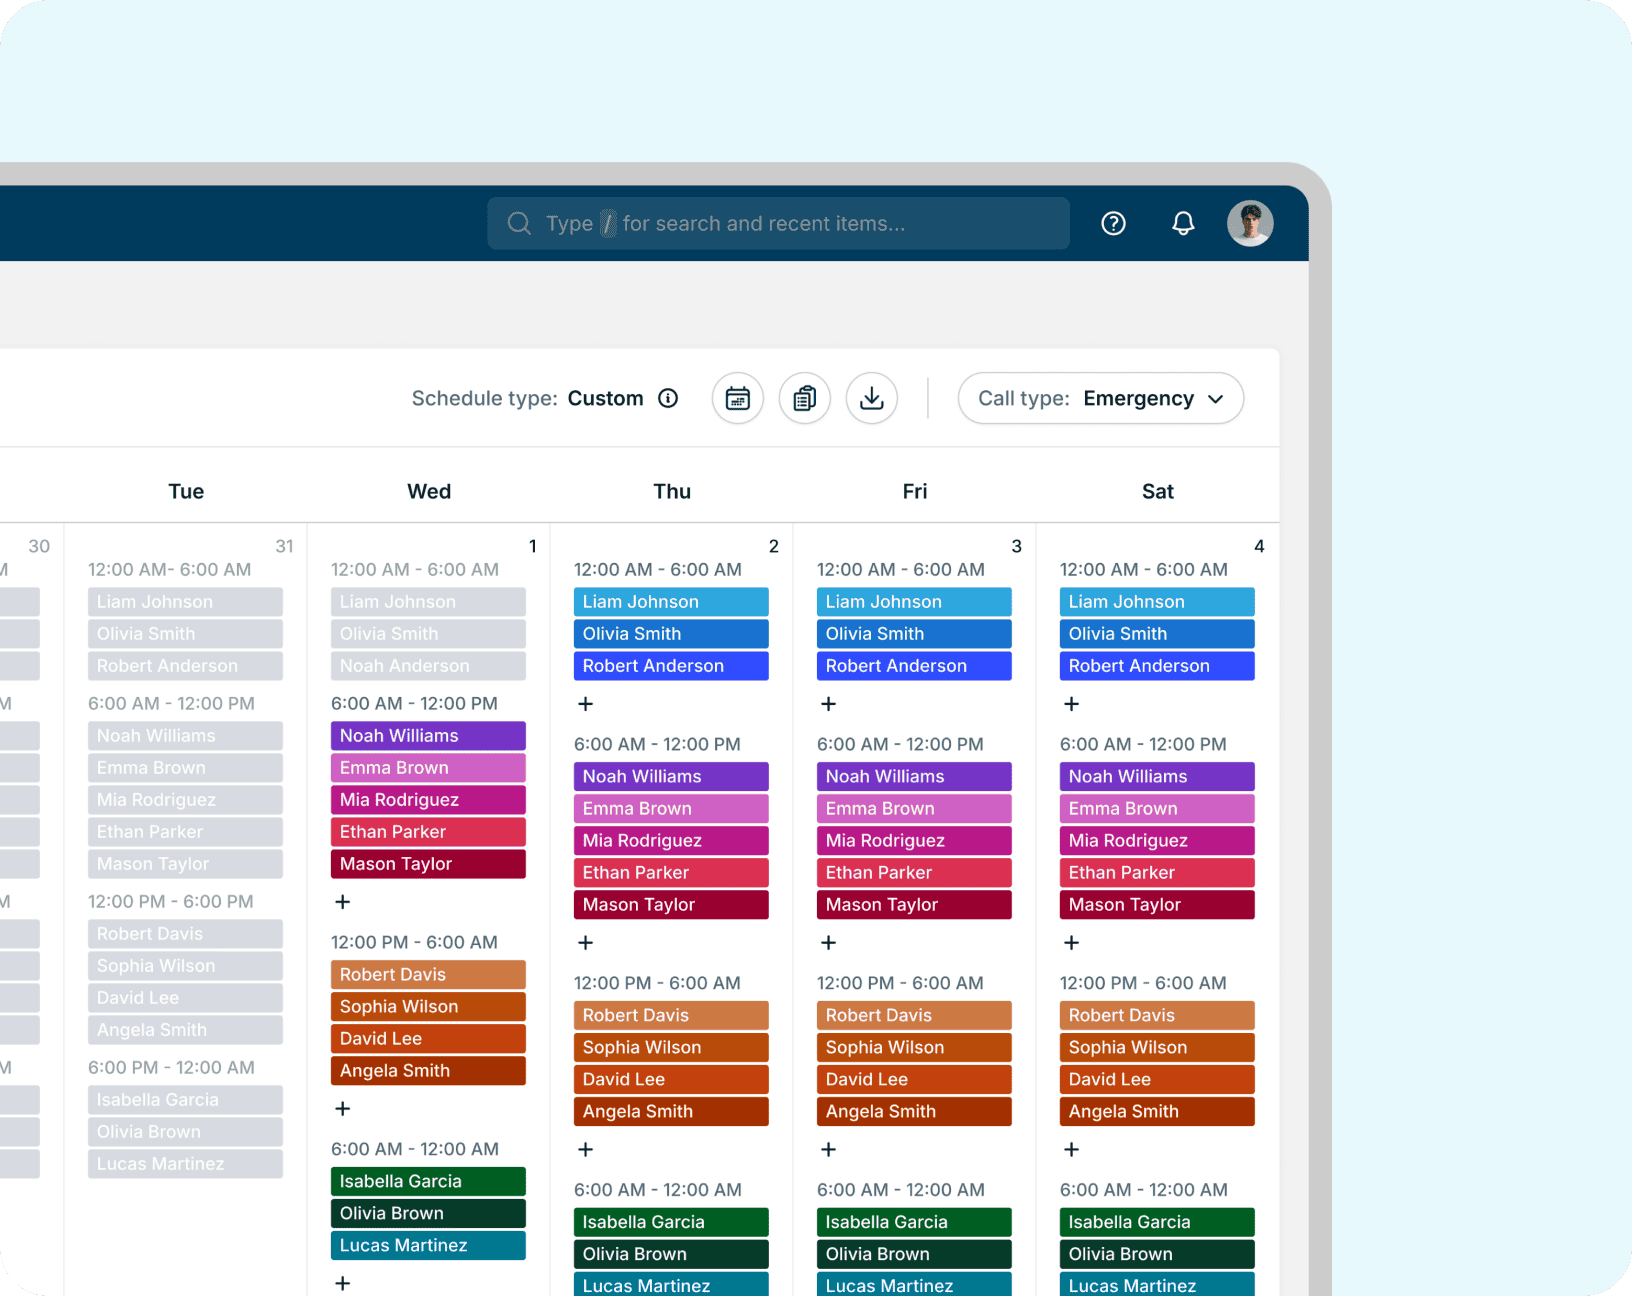This screenshot has width=1632, height=1296.
Task: Open the calendar view icon
Action: 738,398
